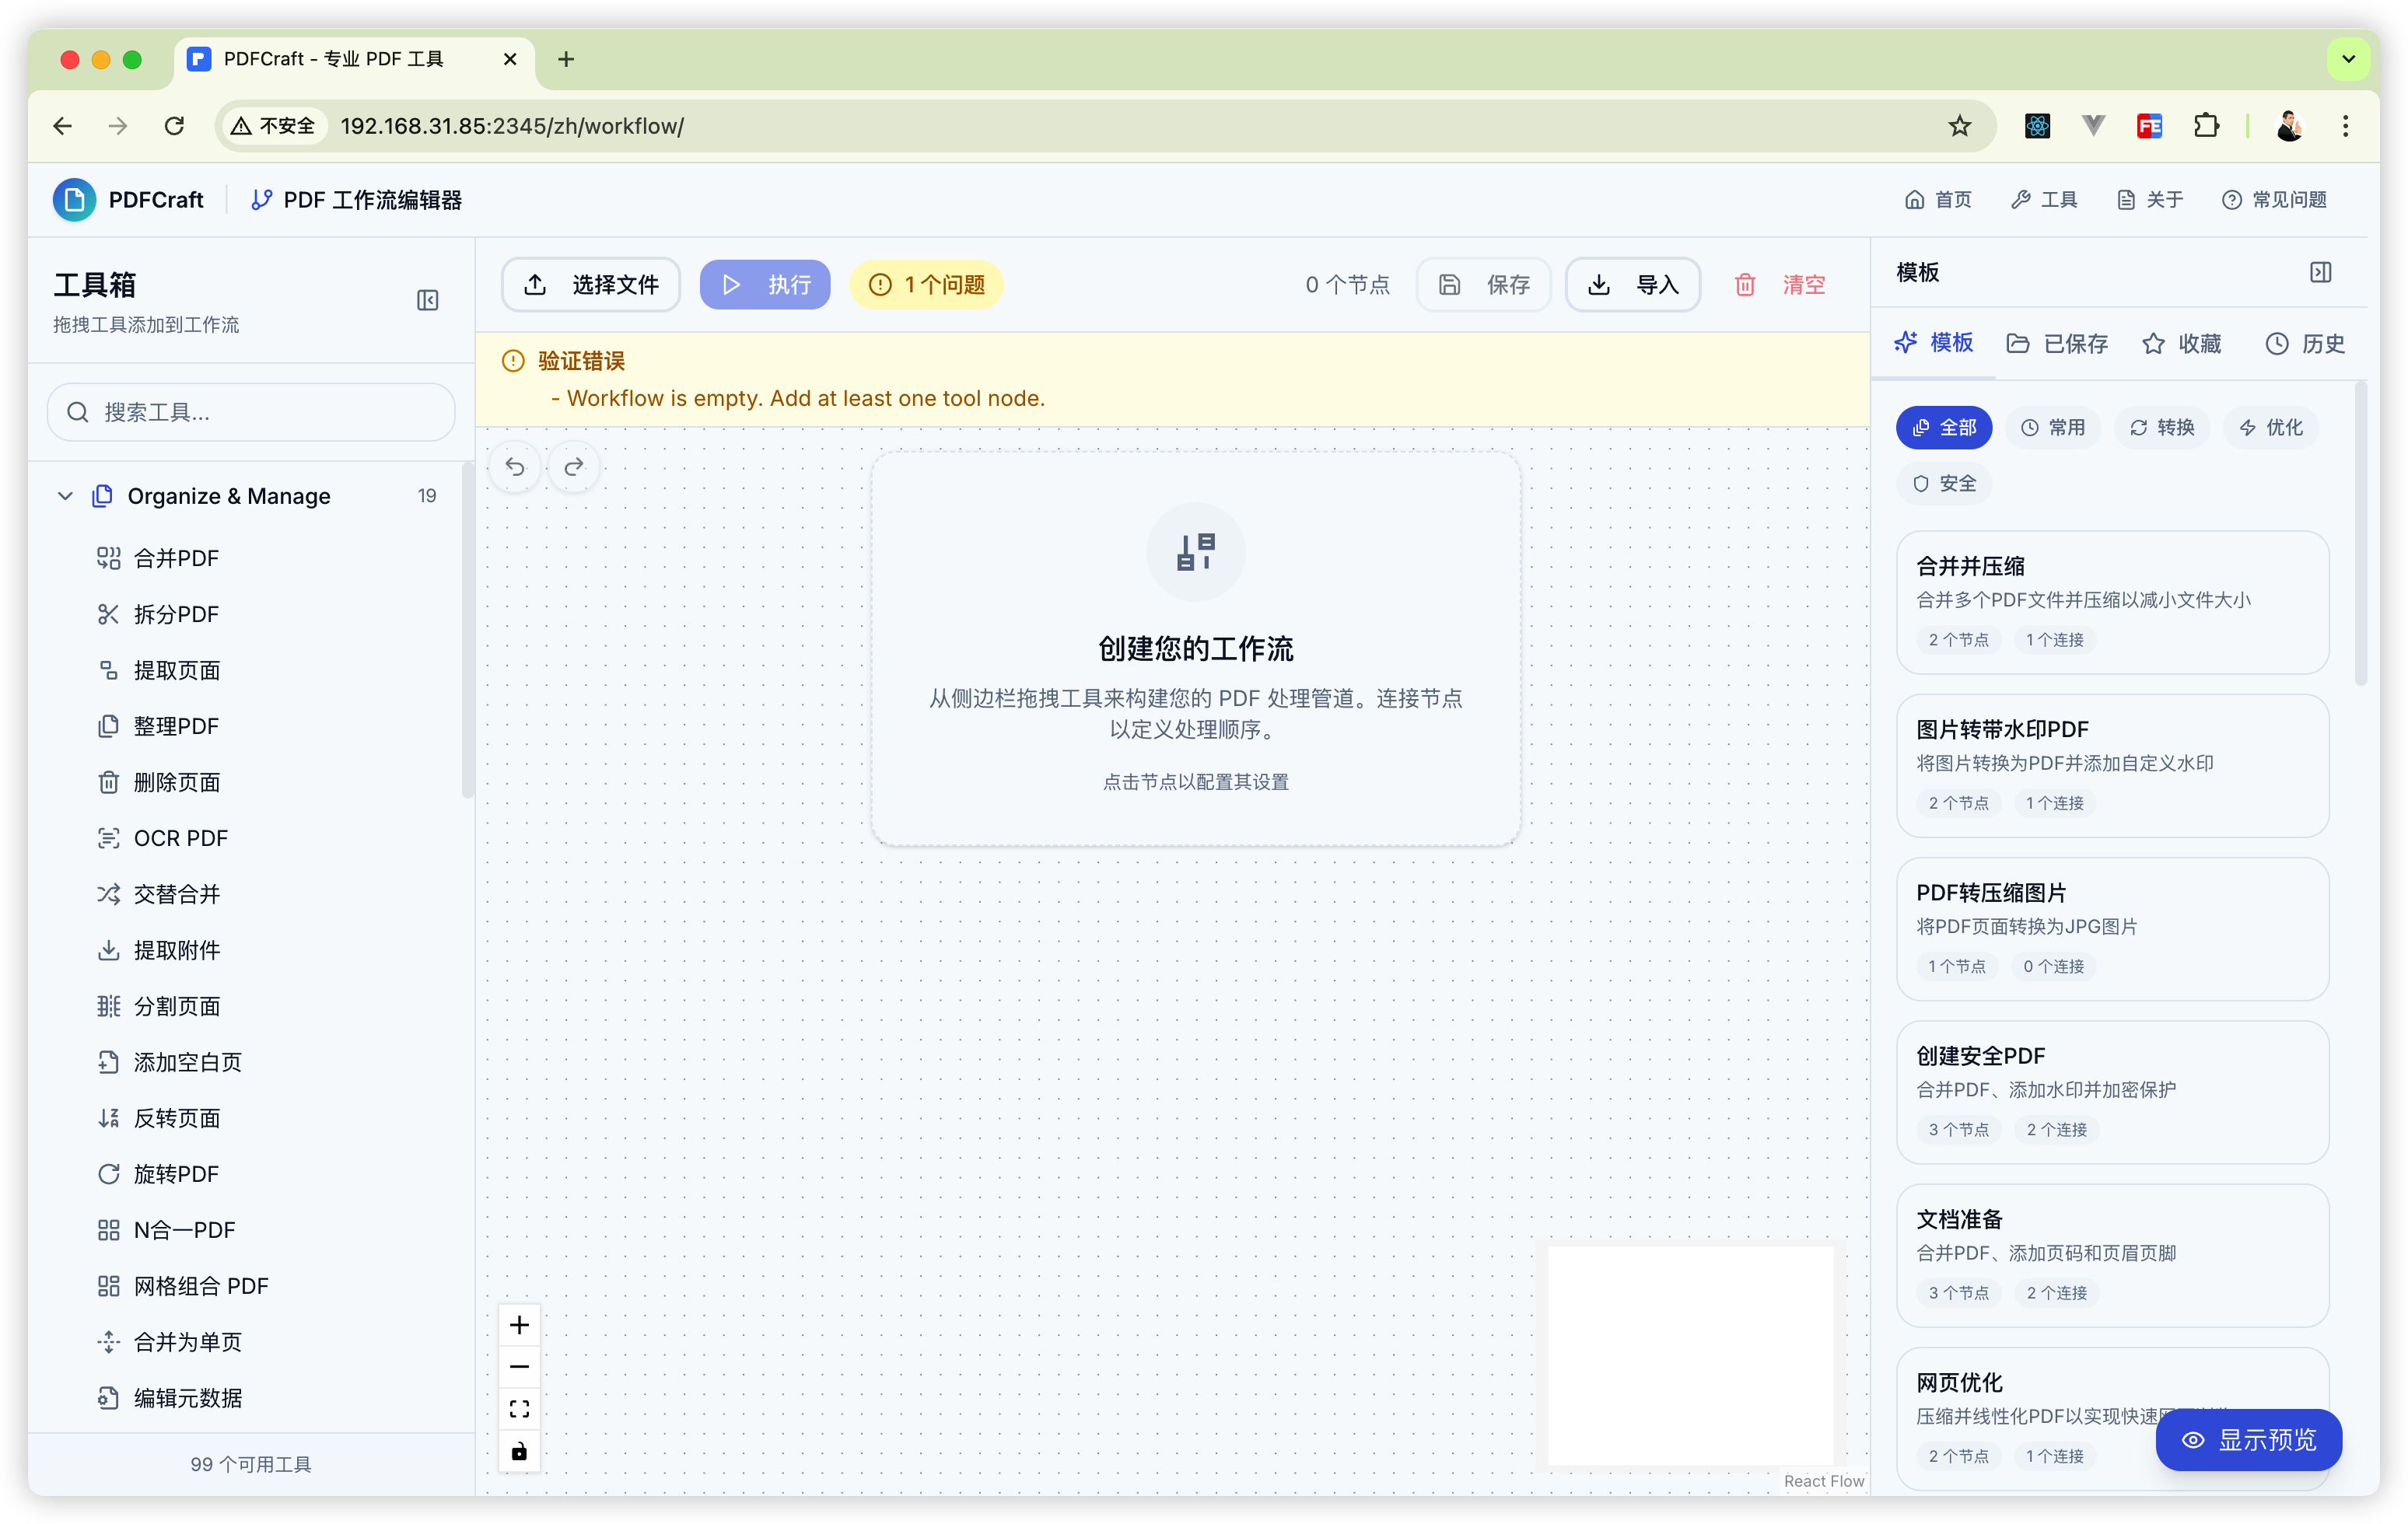Screen dimensions: 2408x1524
Task: Show preview with 显示预览 button
Action: click(2248, 1440)
